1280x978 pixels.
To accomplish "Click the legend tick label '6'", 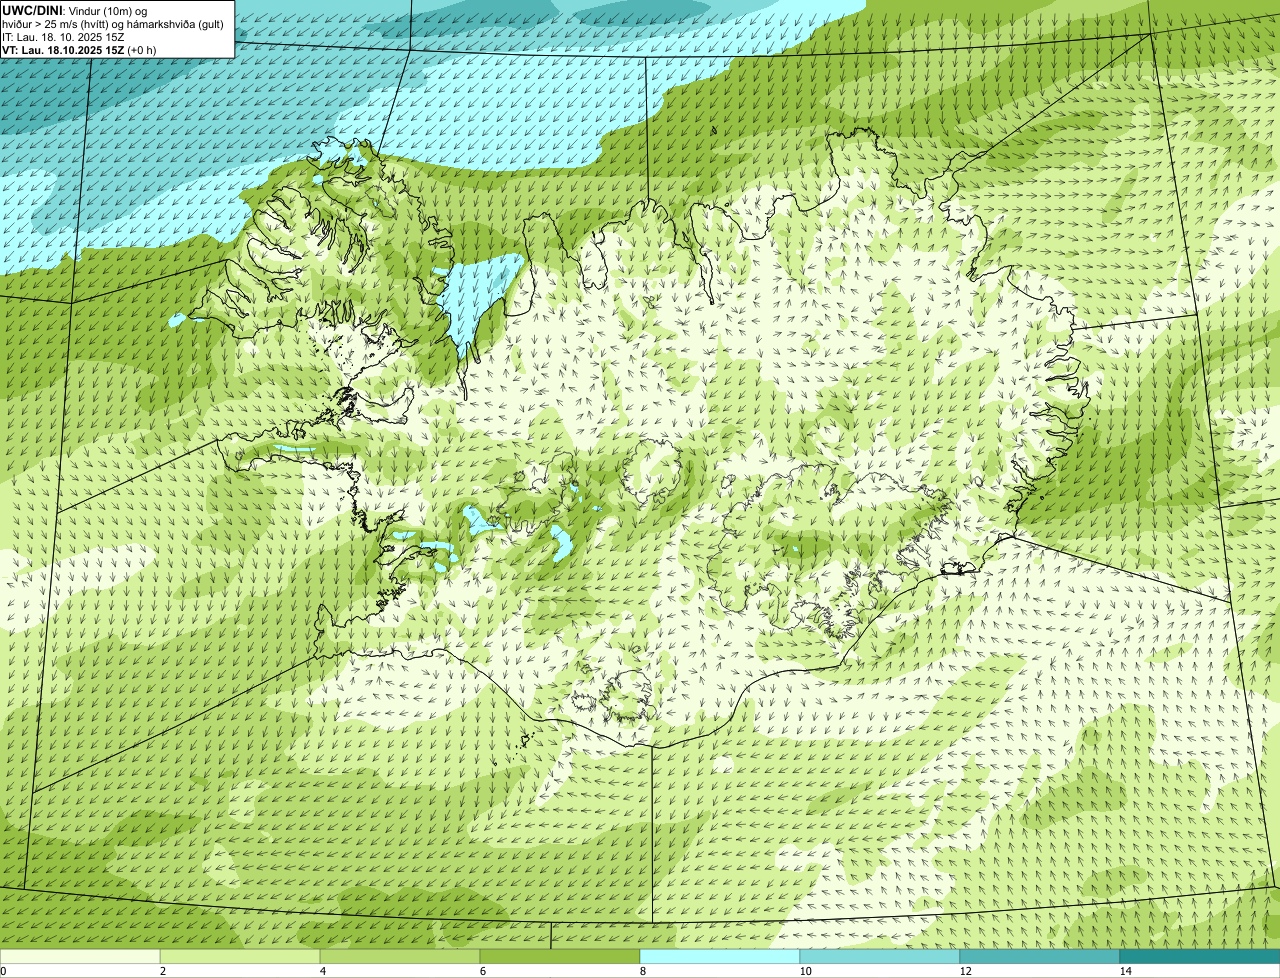I will (482, 971).
